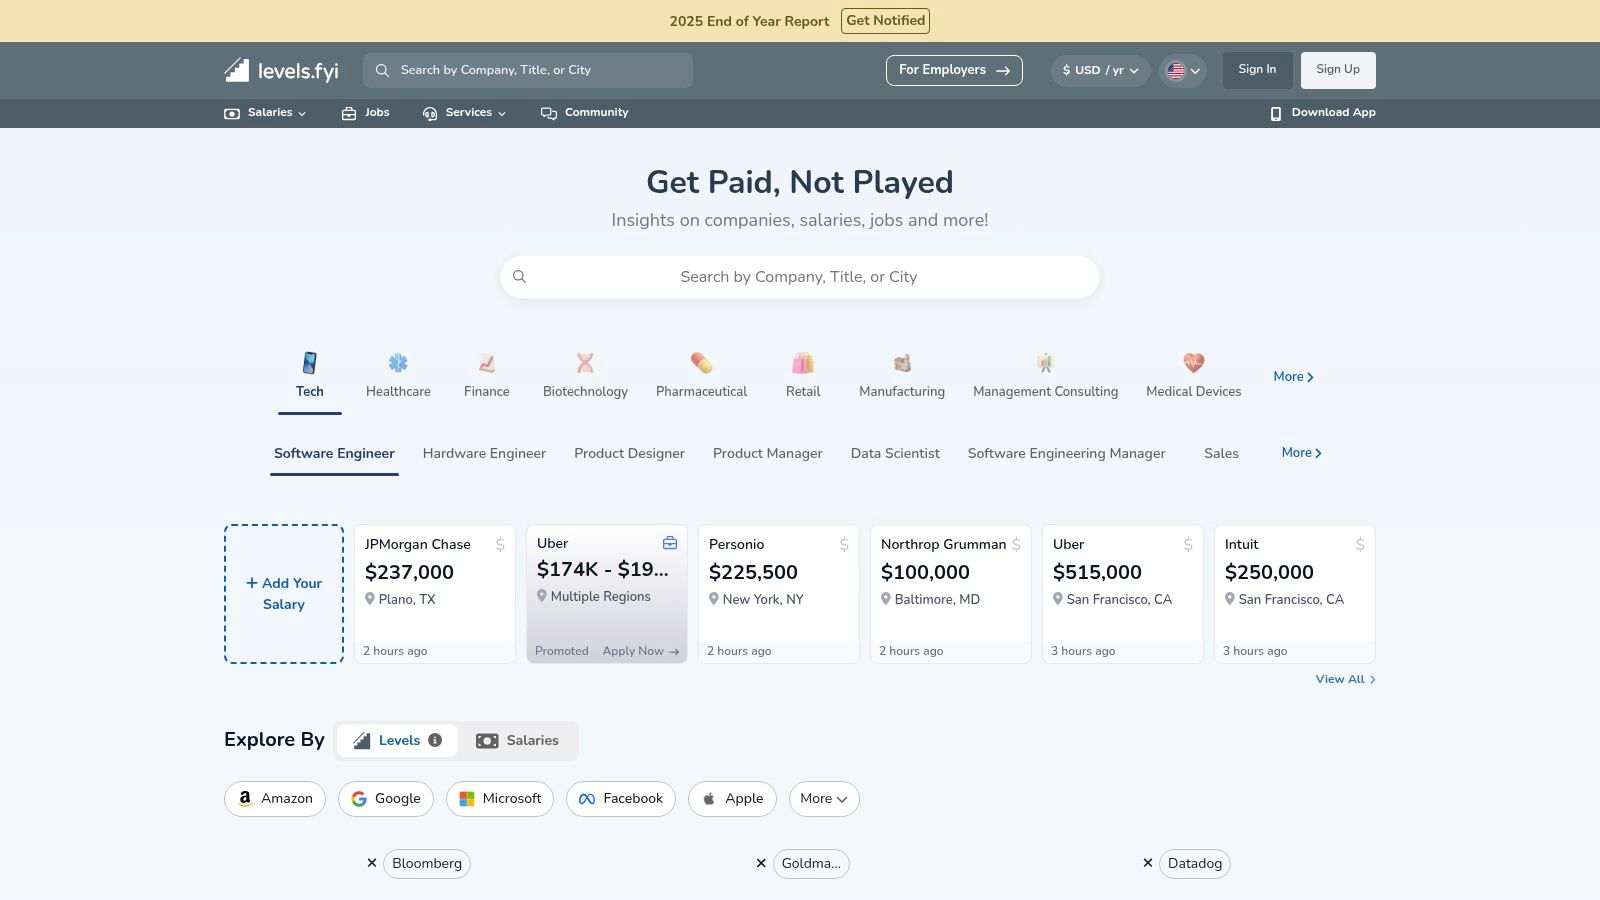
Task: Switch to the Product Manager tab
Action: click(x=767, y=454)
